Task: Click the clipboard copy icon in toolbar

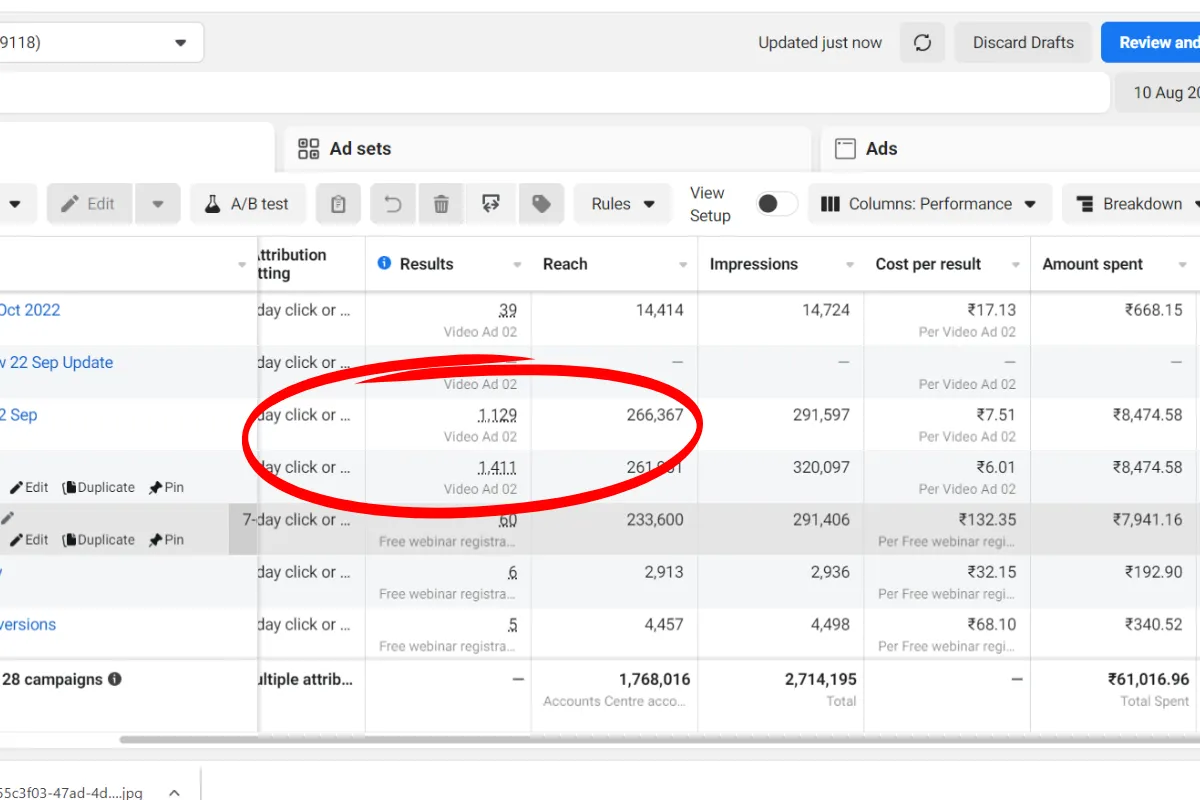Action: click(x=338, y=204)
